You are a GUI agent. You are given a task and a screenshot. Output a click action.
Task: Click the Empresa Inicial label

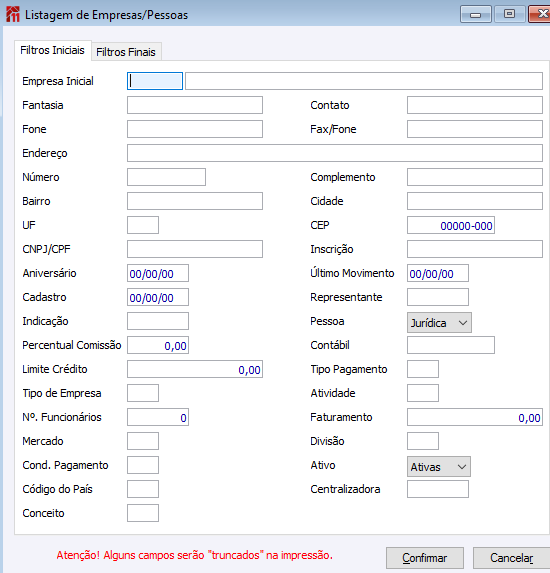tap(58, 81)
